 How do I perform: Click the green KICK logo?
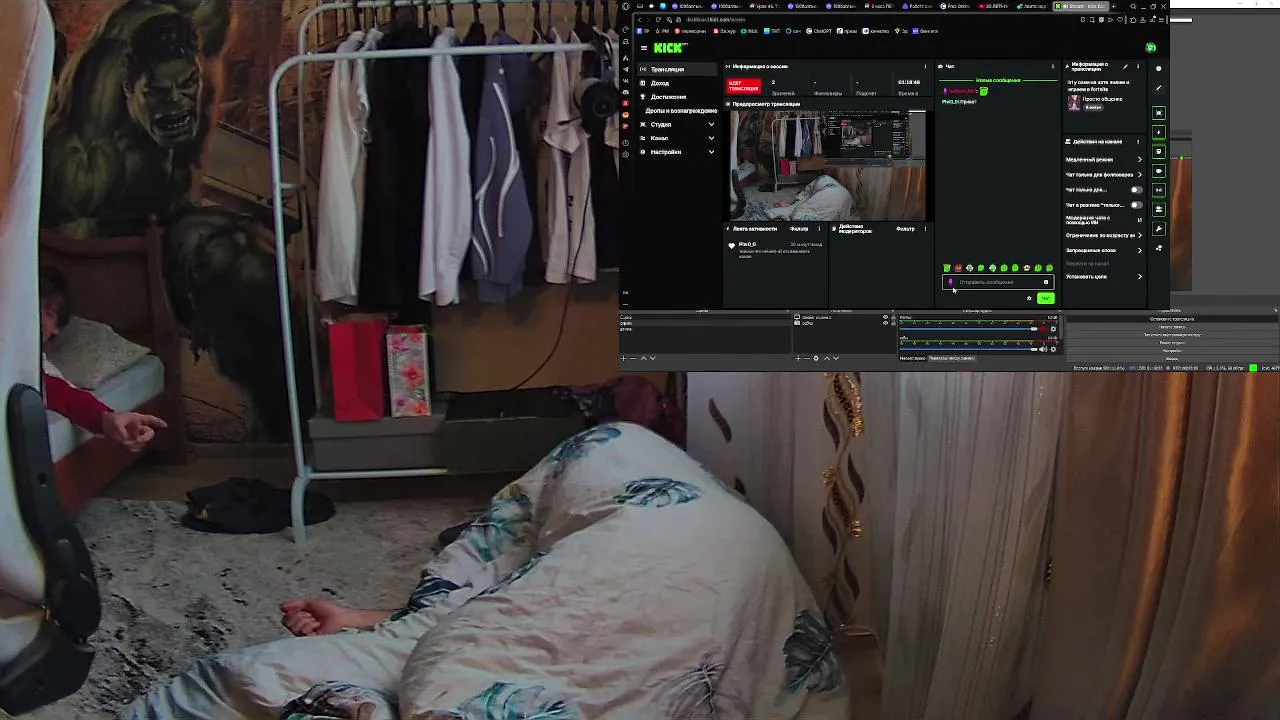670,47
